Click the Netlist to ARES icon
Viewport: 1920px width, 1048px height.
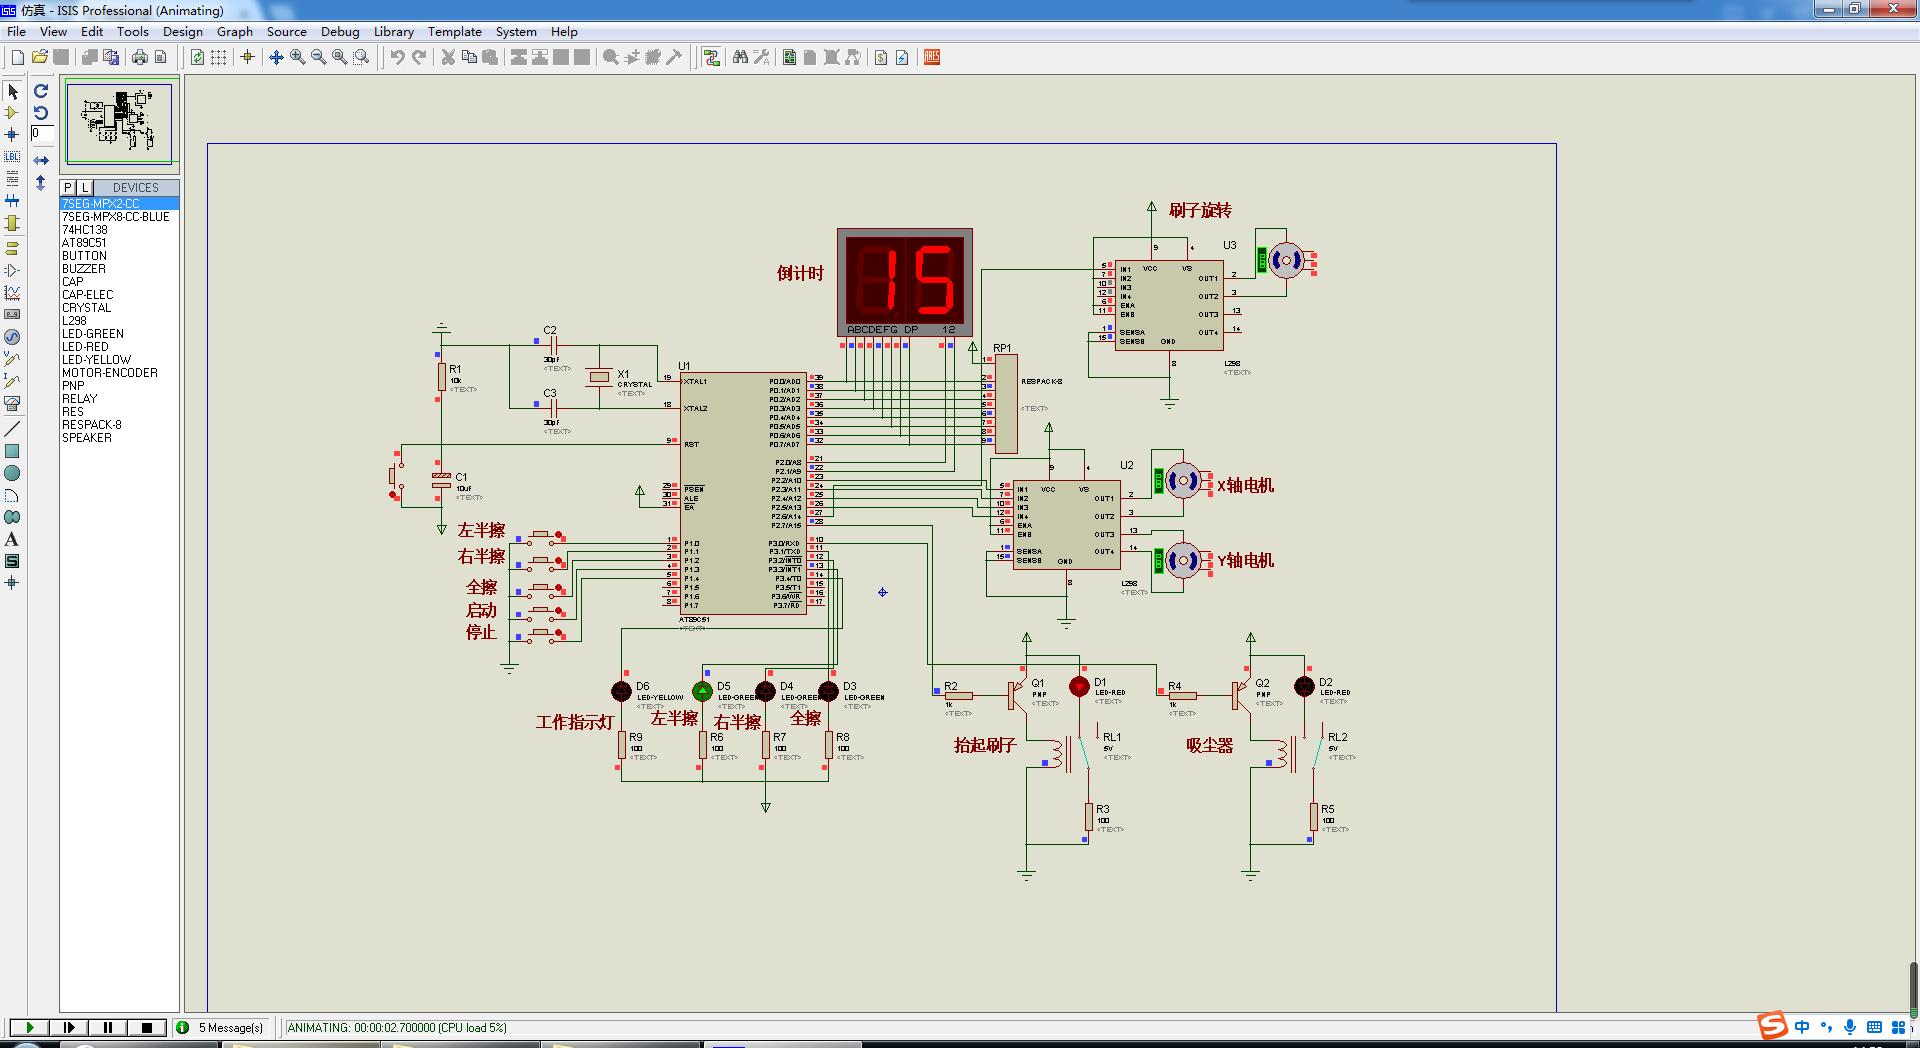(x=932, y=57)
